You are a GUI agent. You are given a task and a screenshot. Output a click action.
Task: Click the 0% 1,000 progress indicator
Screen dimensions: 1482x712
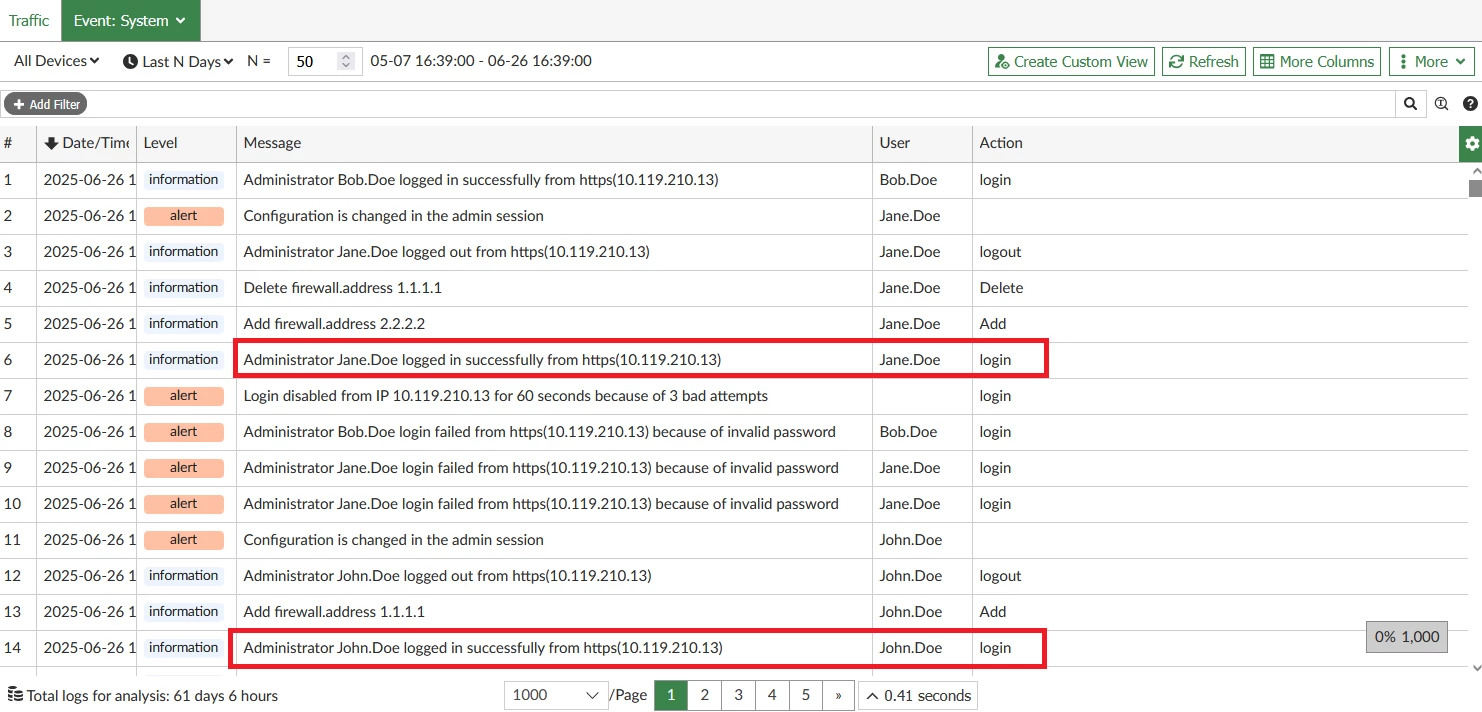(1407, 637)
